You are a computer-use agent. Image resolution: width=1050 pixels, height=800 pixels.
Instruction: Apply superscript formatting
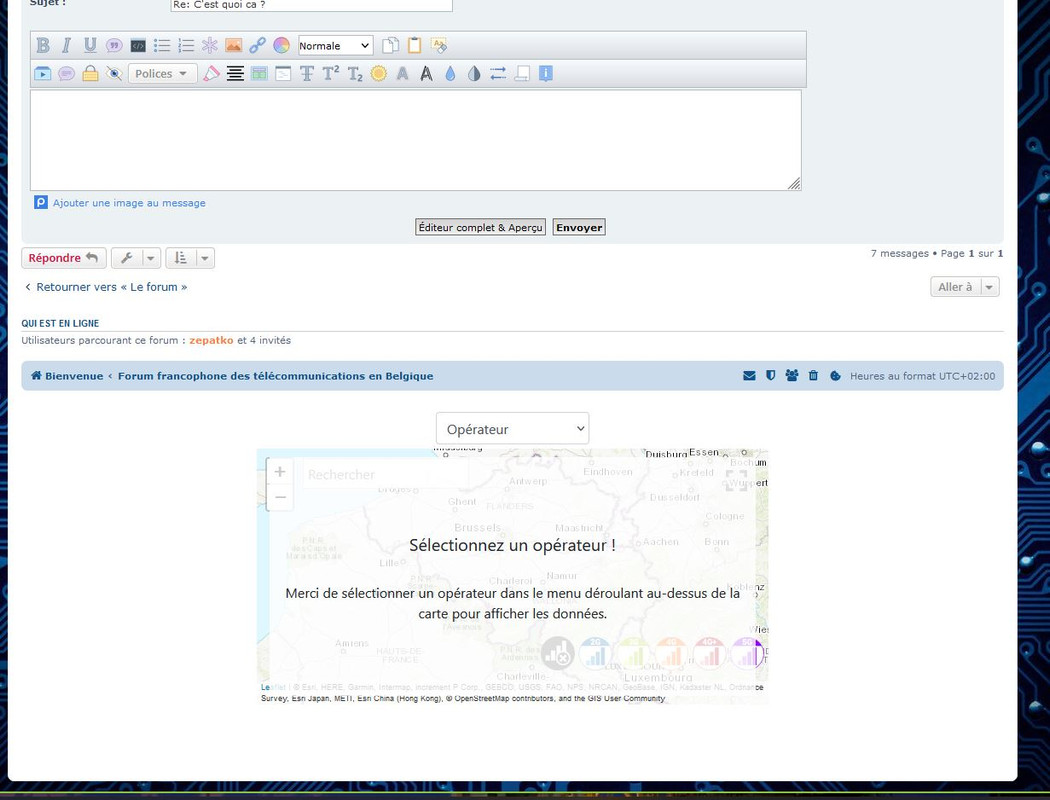(331, 74)
